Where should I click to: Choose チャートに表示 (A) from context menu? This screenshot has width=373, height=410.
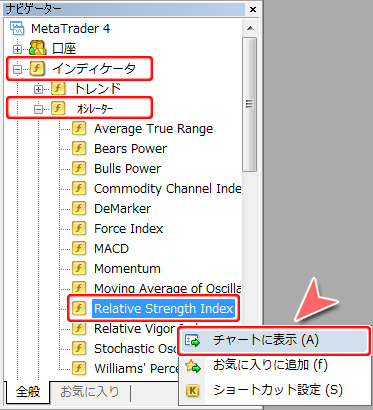tap(274, 341)
